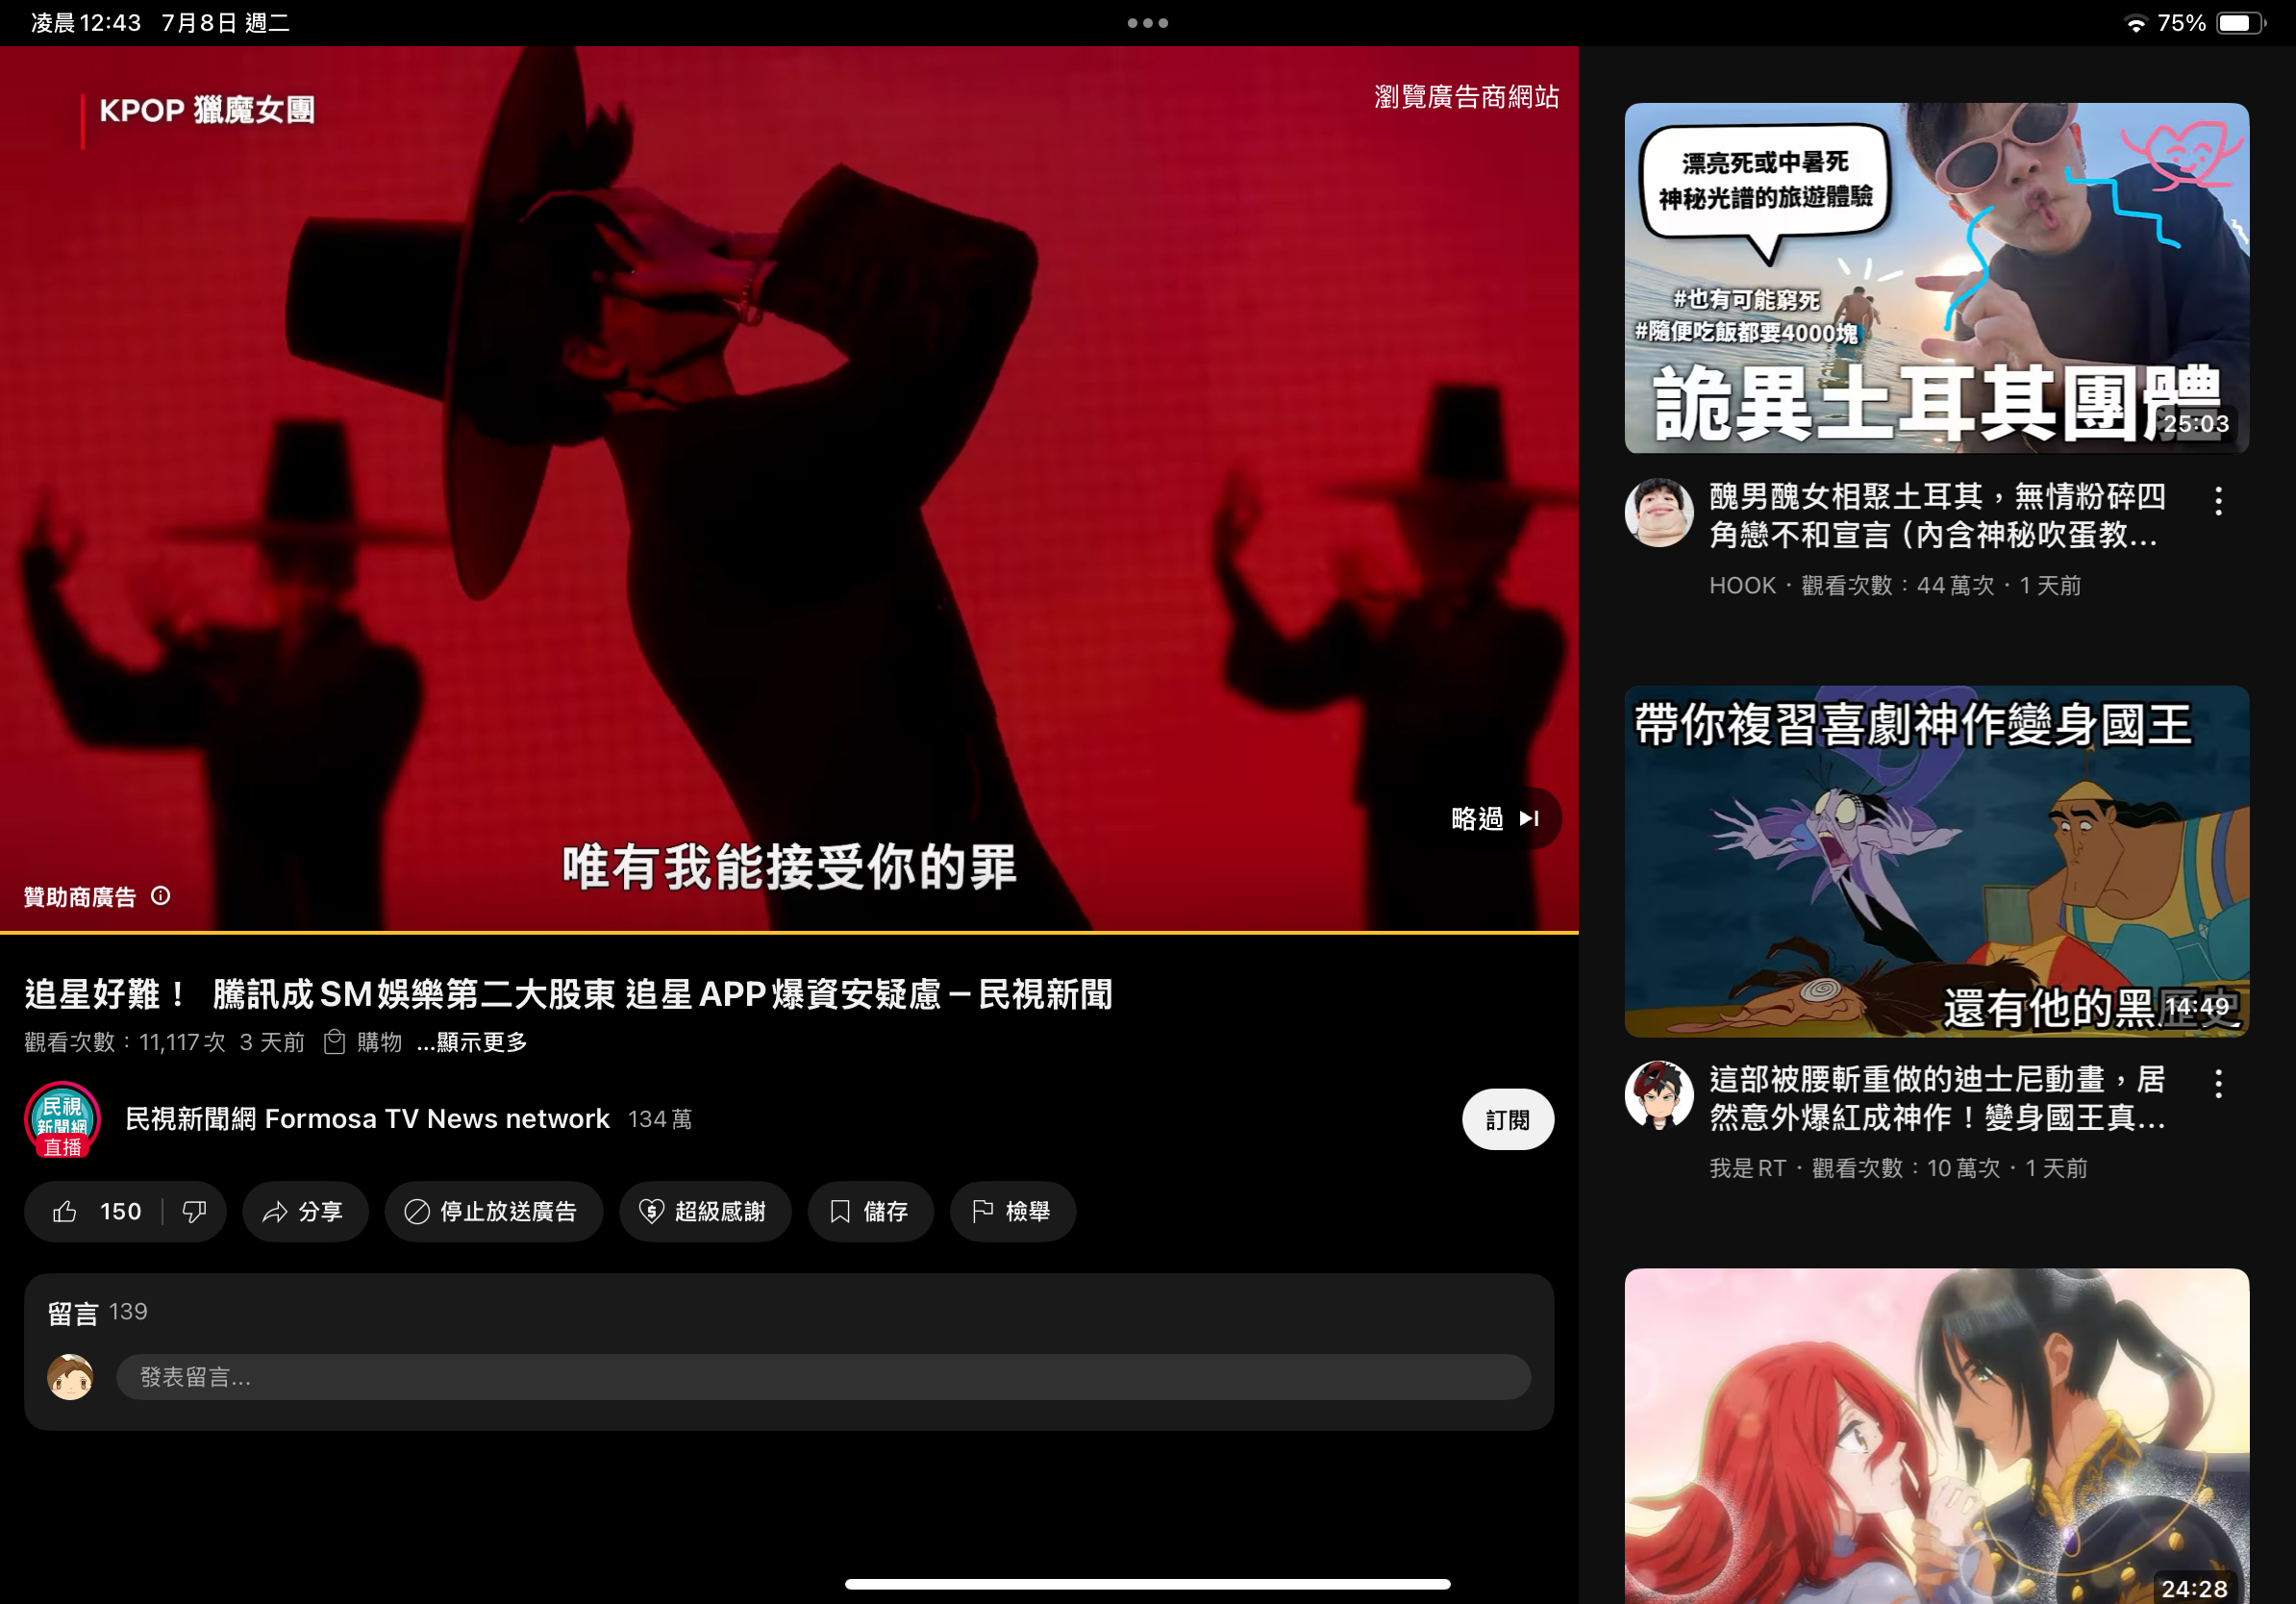Open title 這部被腰斬重做的迪士尼動畫 video
The height and width of the screenshot is (1604, 2296).
(x=1937, y=1098)
